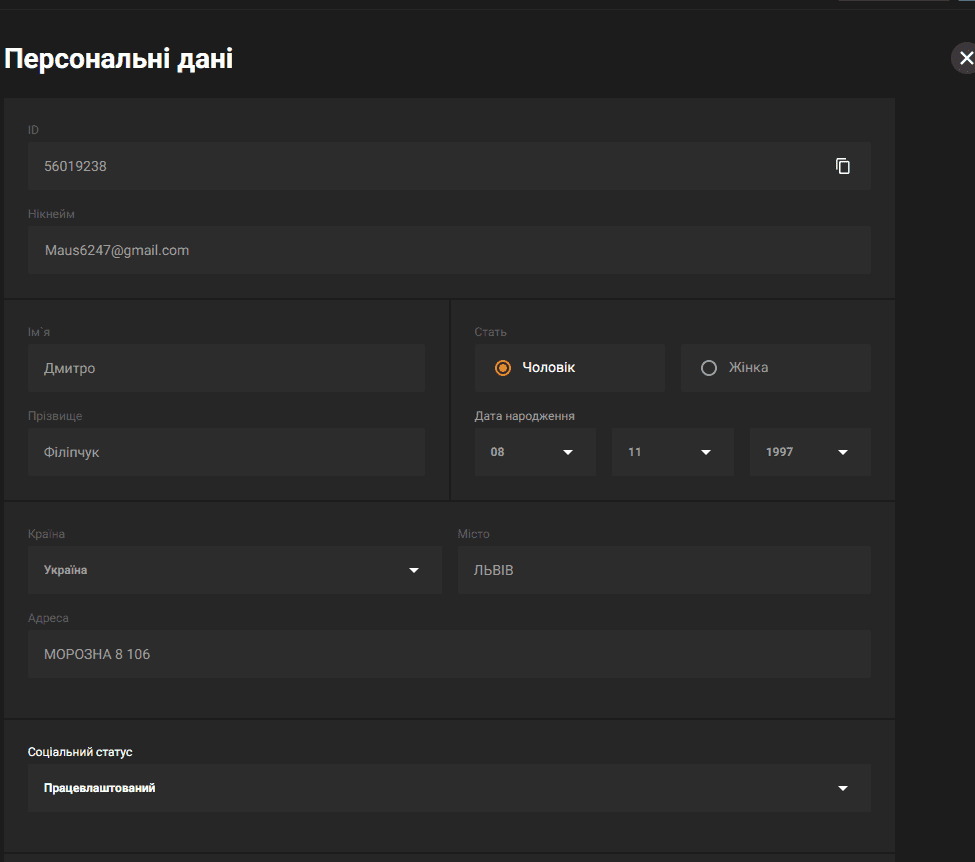Viewport: 975px width, 862px height.
Task: Click the arrow icon of the country selector
Action: (414, 570)
